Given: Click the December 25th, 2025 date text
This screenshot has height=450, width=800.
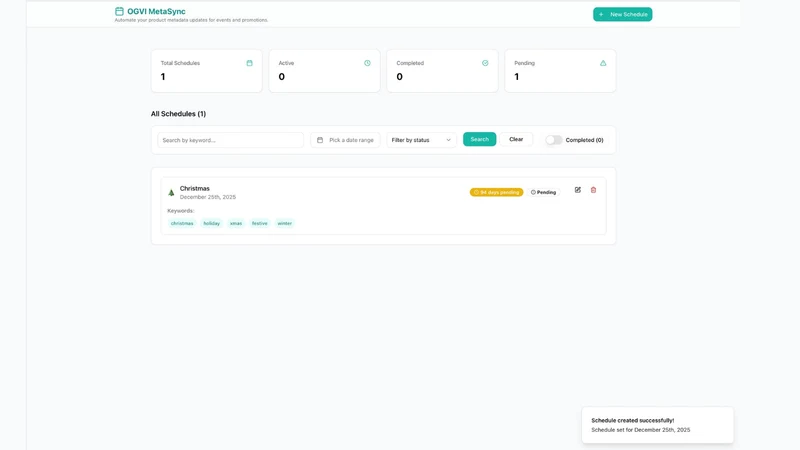Looking at the screenshot, I should tap(208, 197).
